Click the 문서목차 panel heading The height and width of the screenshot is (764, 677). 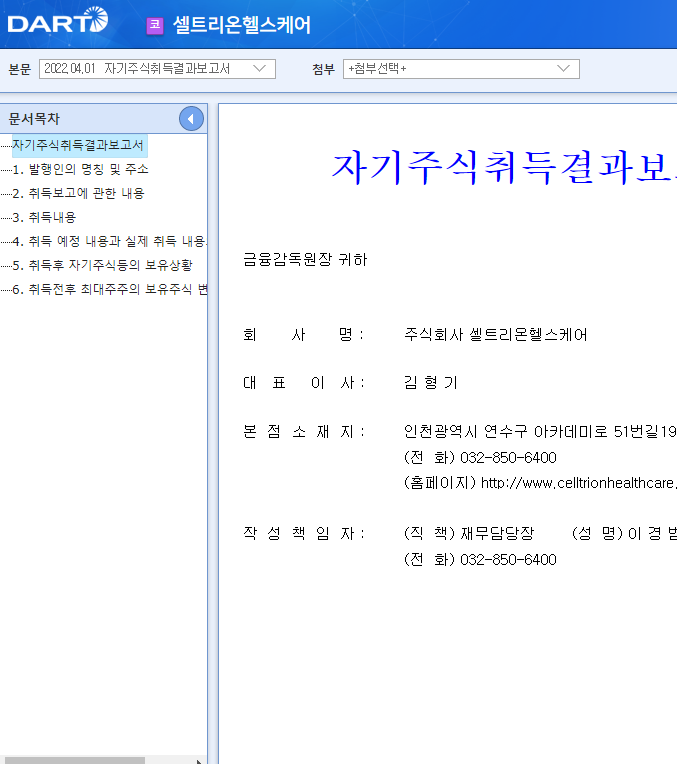34,118
